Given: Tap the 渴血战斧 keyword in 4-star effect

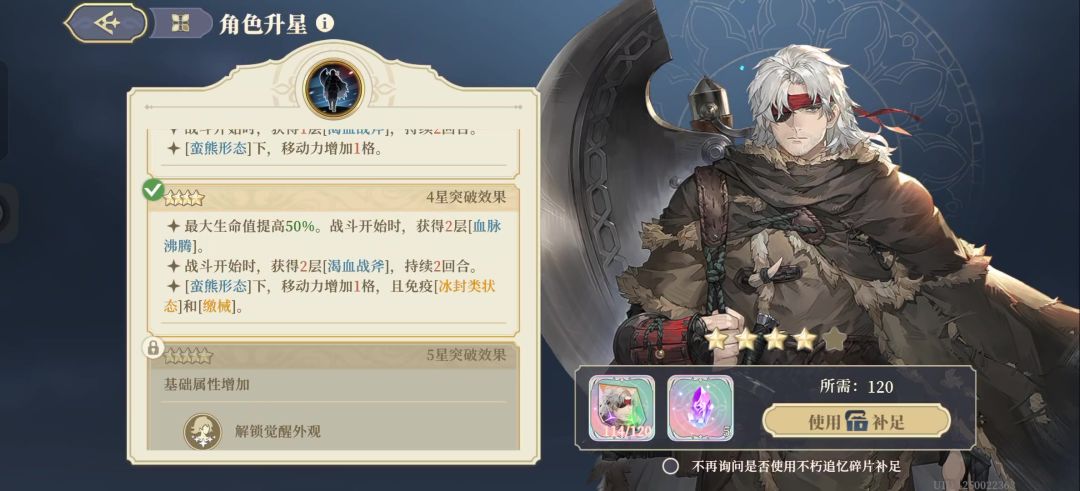Looking at the screenshot, I should click(x=366, y=266).
